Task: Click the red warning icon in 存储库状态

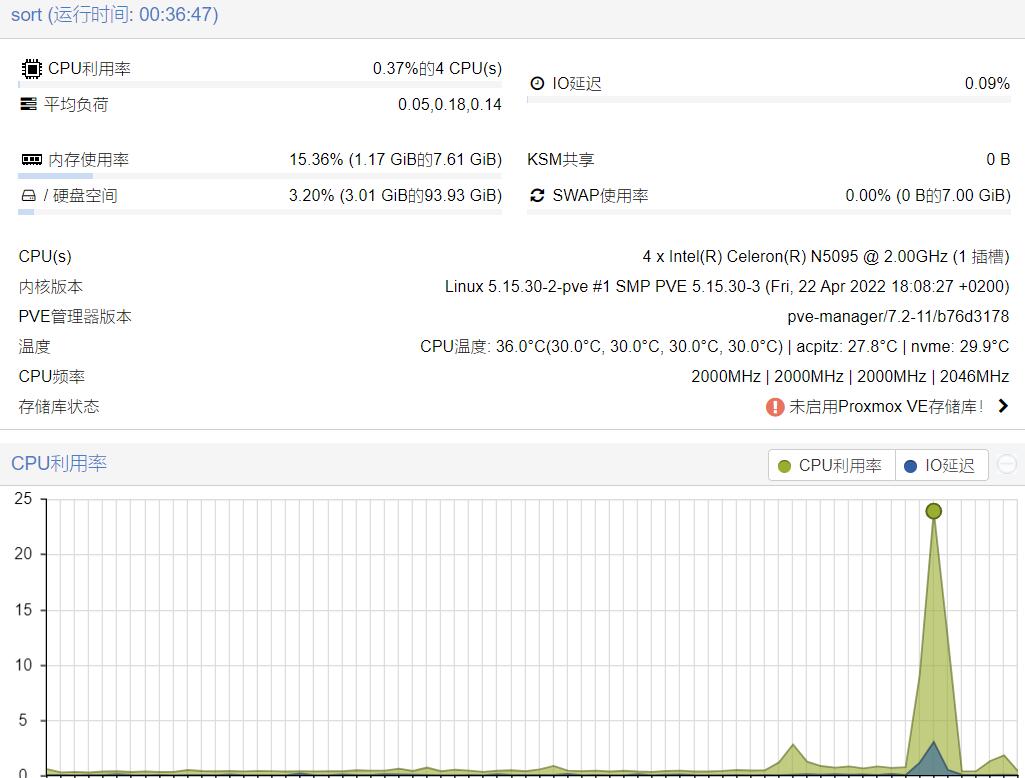Action: point(775,407)
